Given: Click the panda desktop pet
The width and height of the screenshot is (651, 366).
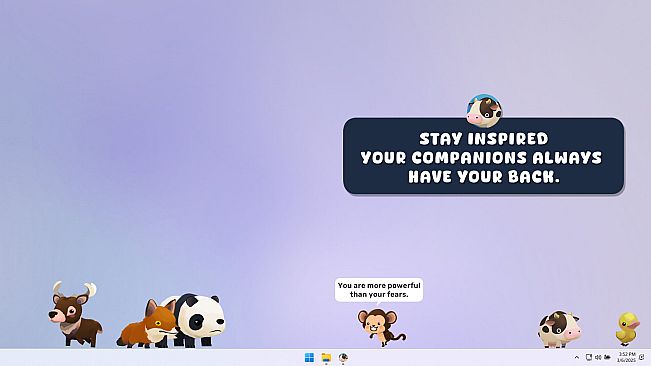Looking at the screenshot, I should click(x=198, y=320).
